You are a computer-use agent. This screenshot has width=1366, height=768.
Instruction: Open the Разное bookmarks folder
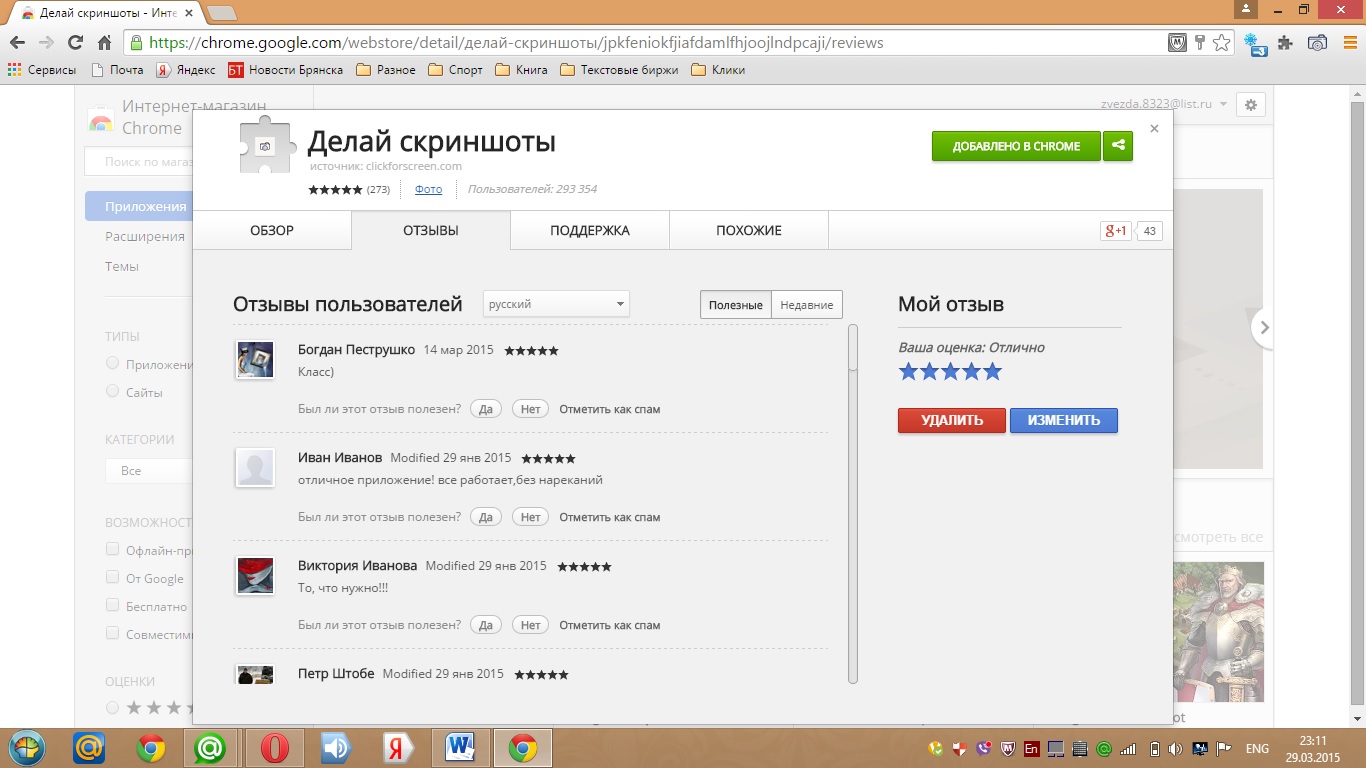point(386,70)
